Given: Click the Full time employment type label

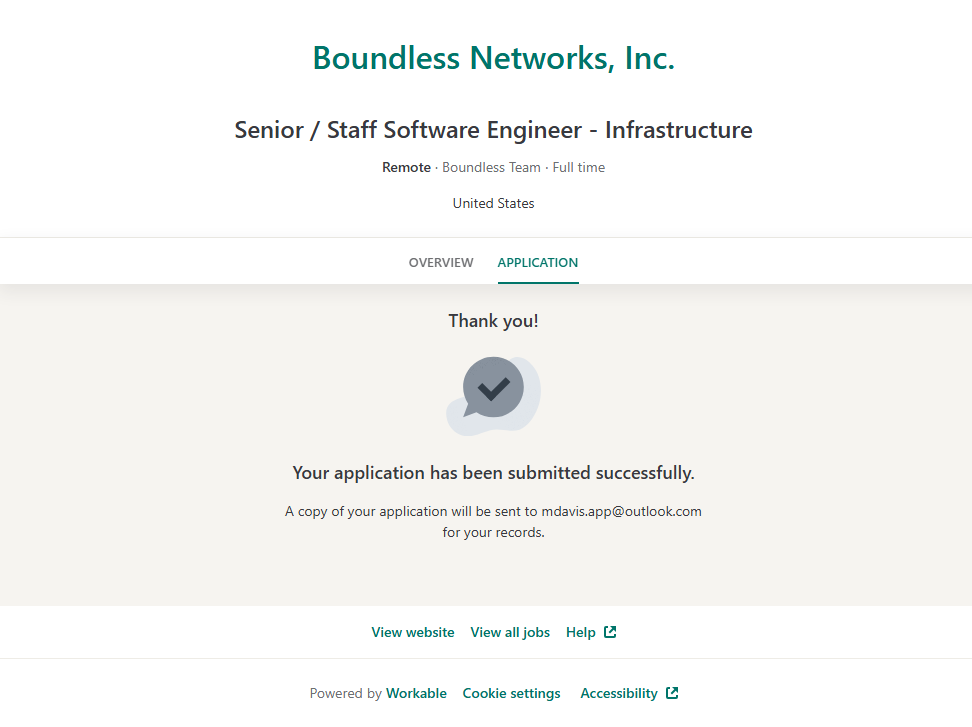Looking at the screenshot, I should (x=579, y=167).
